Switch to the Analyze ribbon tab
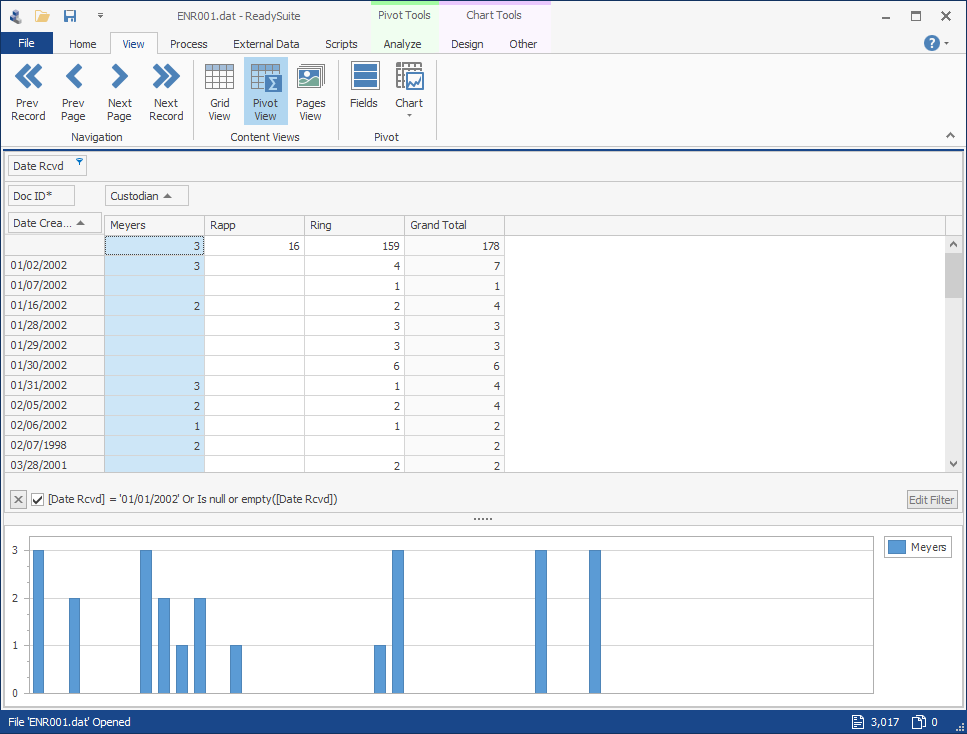The height and width of the screenshot is (734, 967). click(x=403, y=43)
